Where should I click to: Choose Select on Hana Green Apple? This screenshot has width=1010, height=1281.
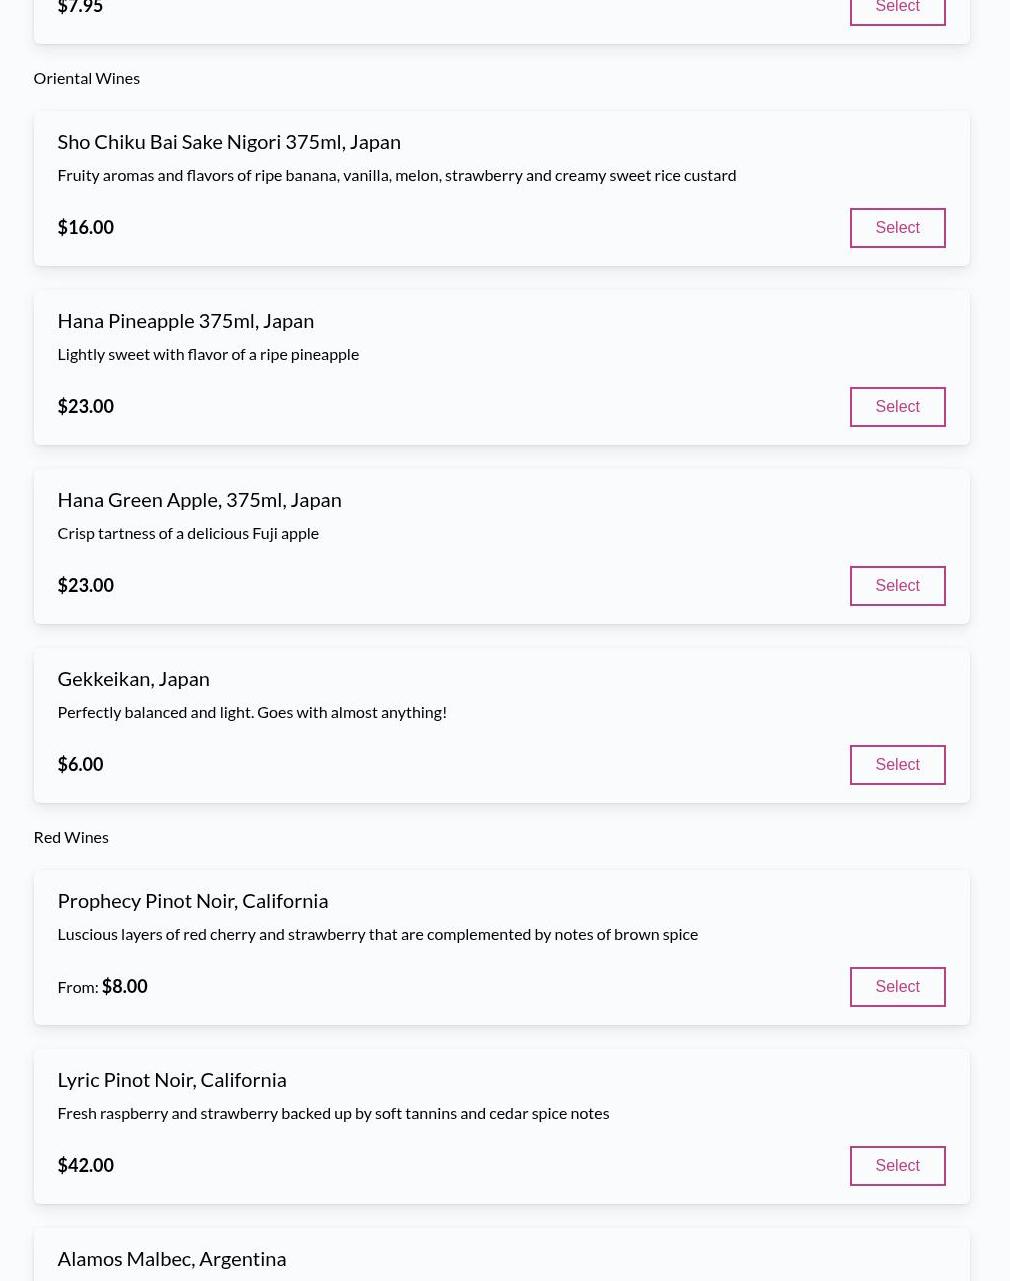point(897,586)
